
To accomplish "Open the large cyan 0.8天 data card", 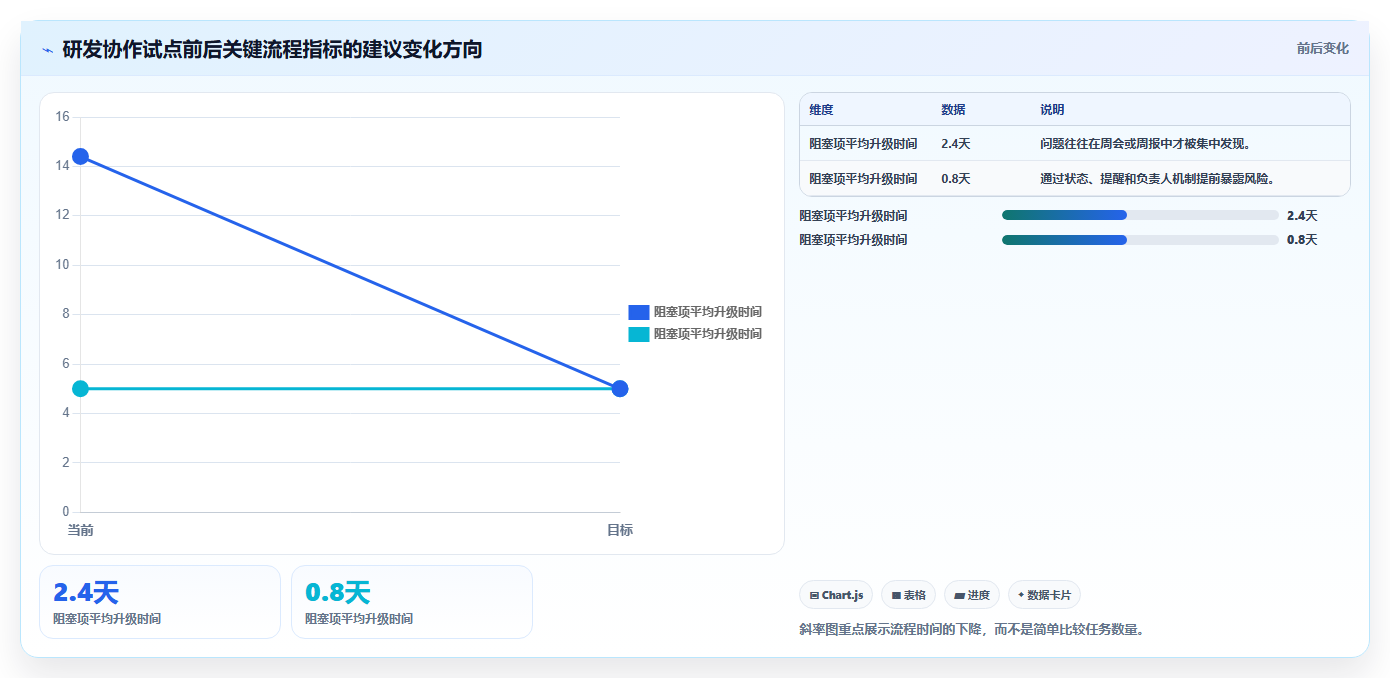I will click(412, 602).
